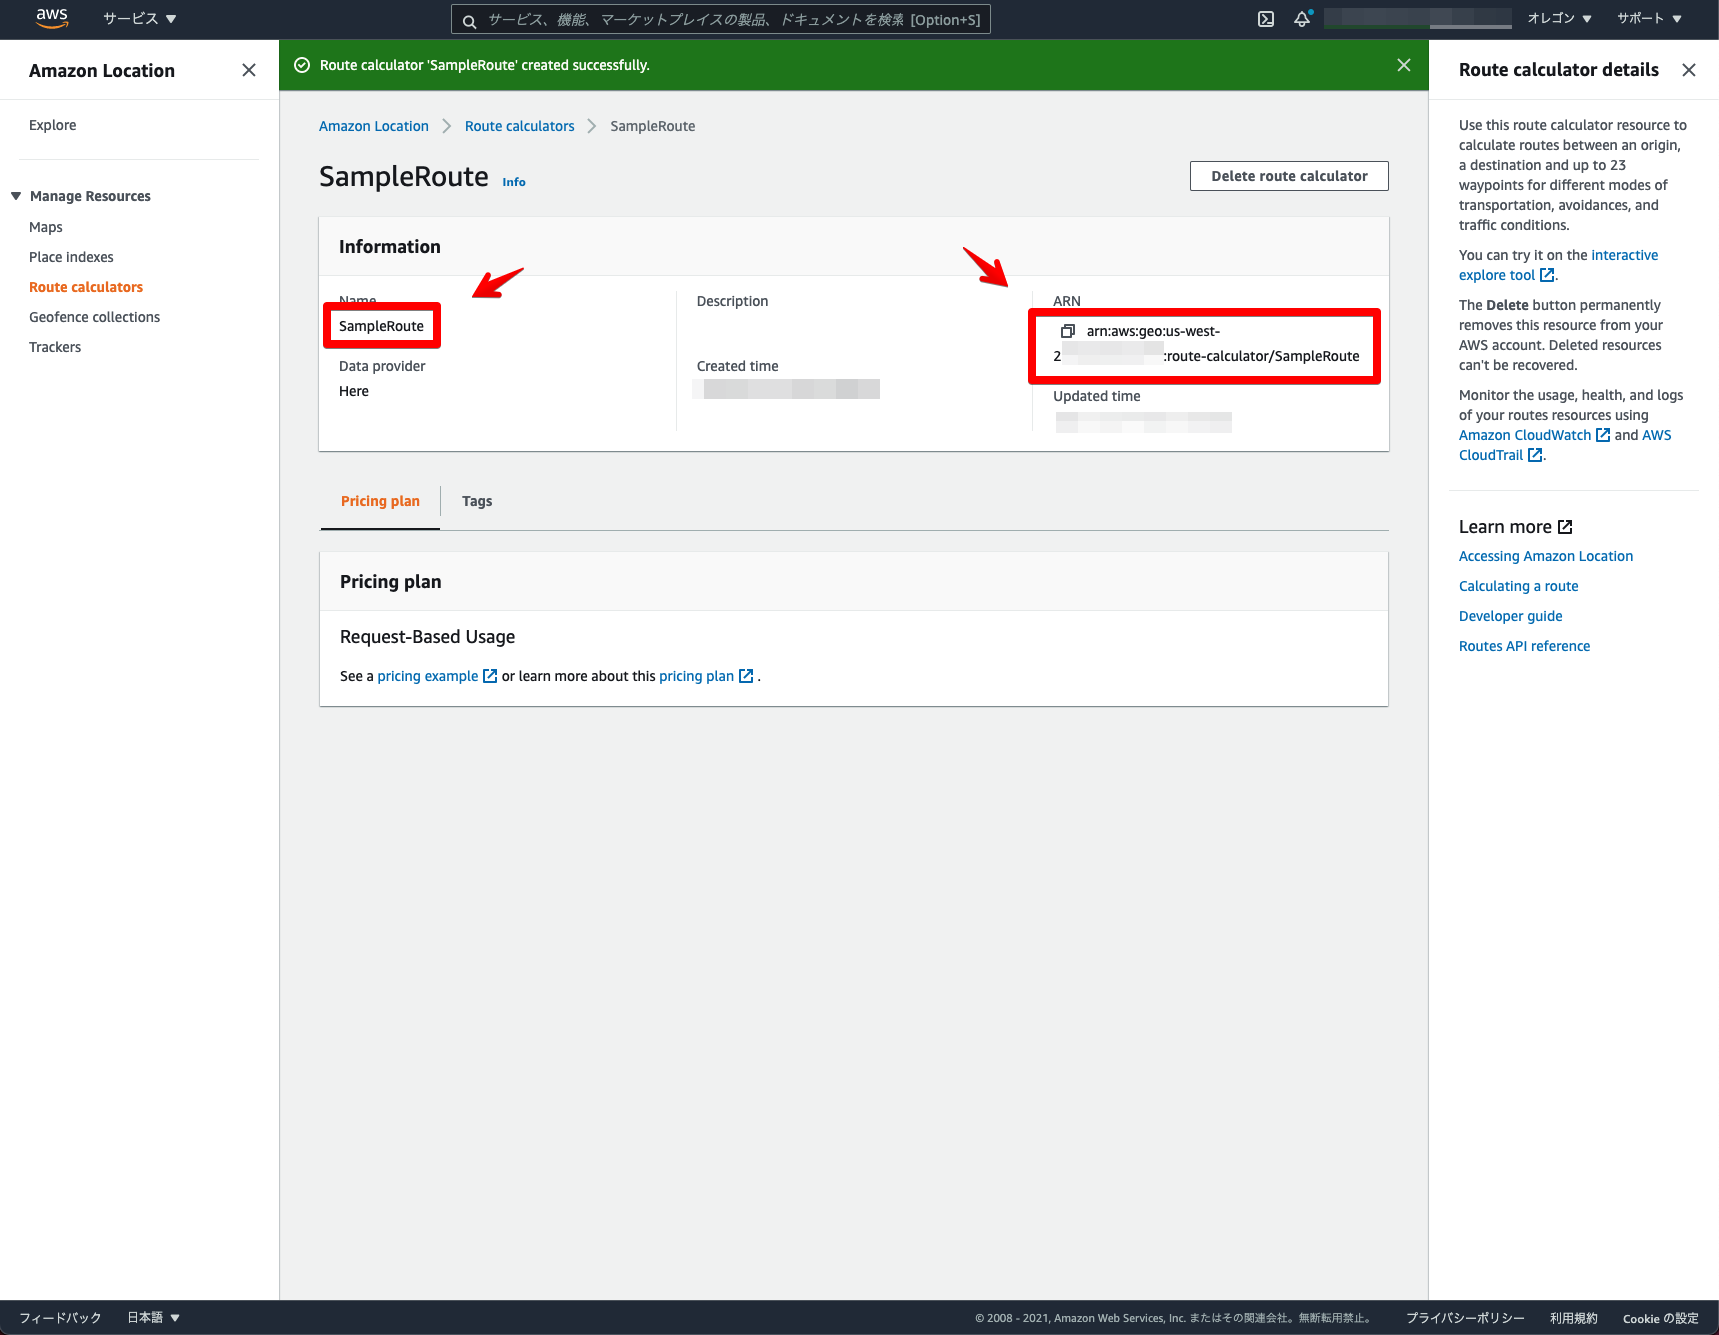Viewport: 1719px width, 1335px height.
Task: Focus the AWS services search field
Action: tap(721, 20)
